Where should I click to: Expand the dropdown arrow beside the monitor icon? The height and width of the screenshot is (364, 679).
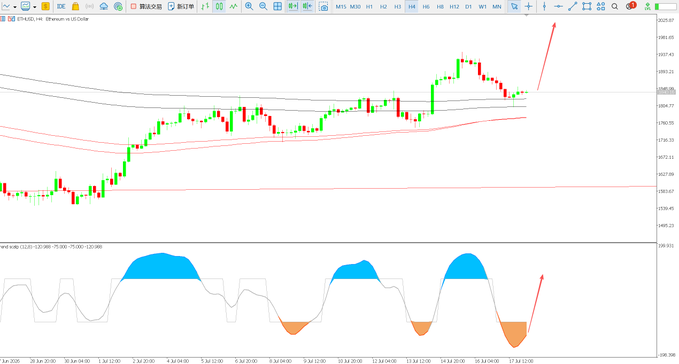pyautogui.click(x=35, y=7)
